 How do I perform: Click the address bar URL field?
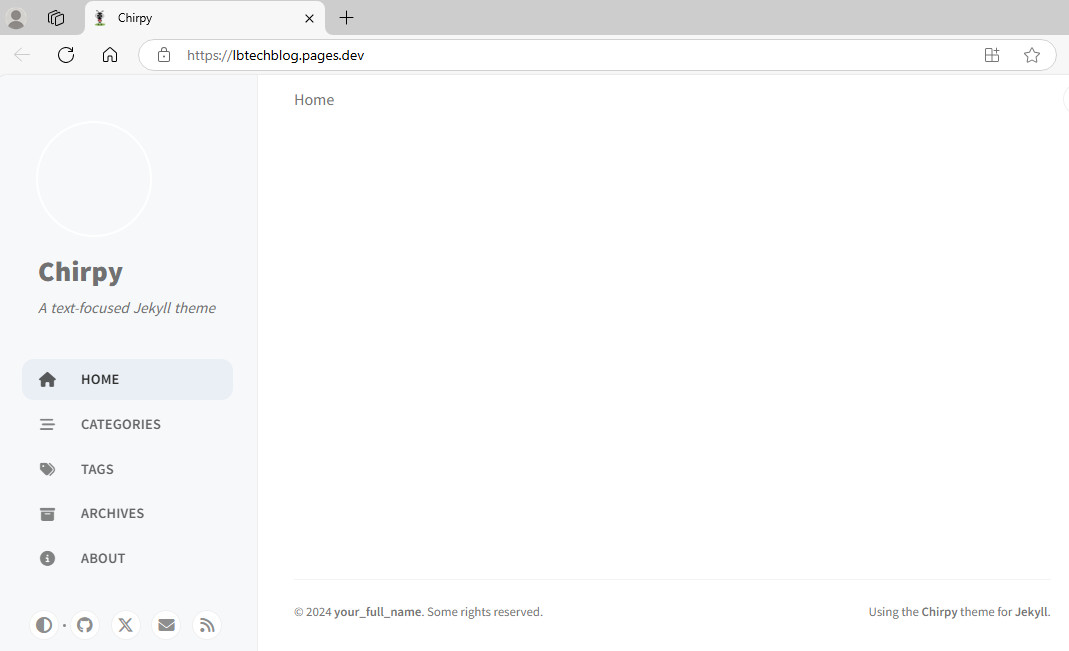pos(560,55)
